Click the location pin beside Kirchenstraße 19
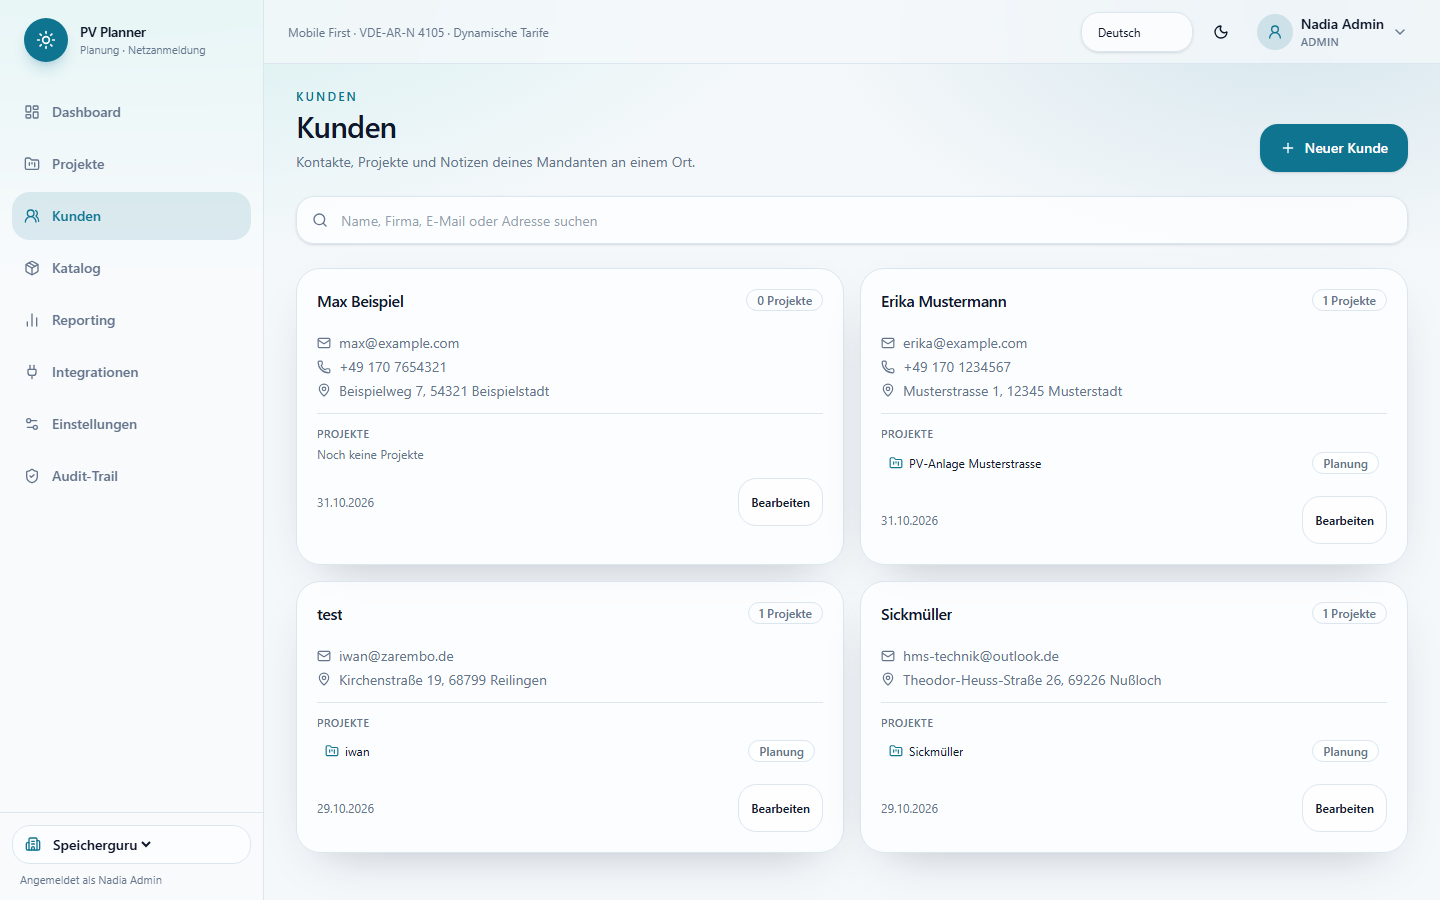This screenshot has width=1440, height=900. [x=324, y=680]
